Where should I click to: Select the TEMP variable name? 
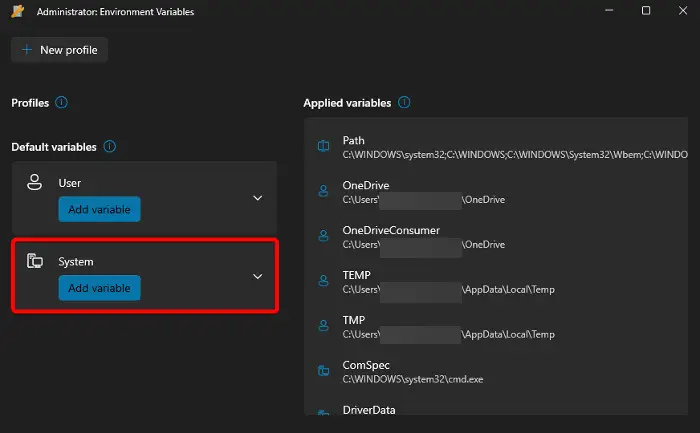point(357,275)
